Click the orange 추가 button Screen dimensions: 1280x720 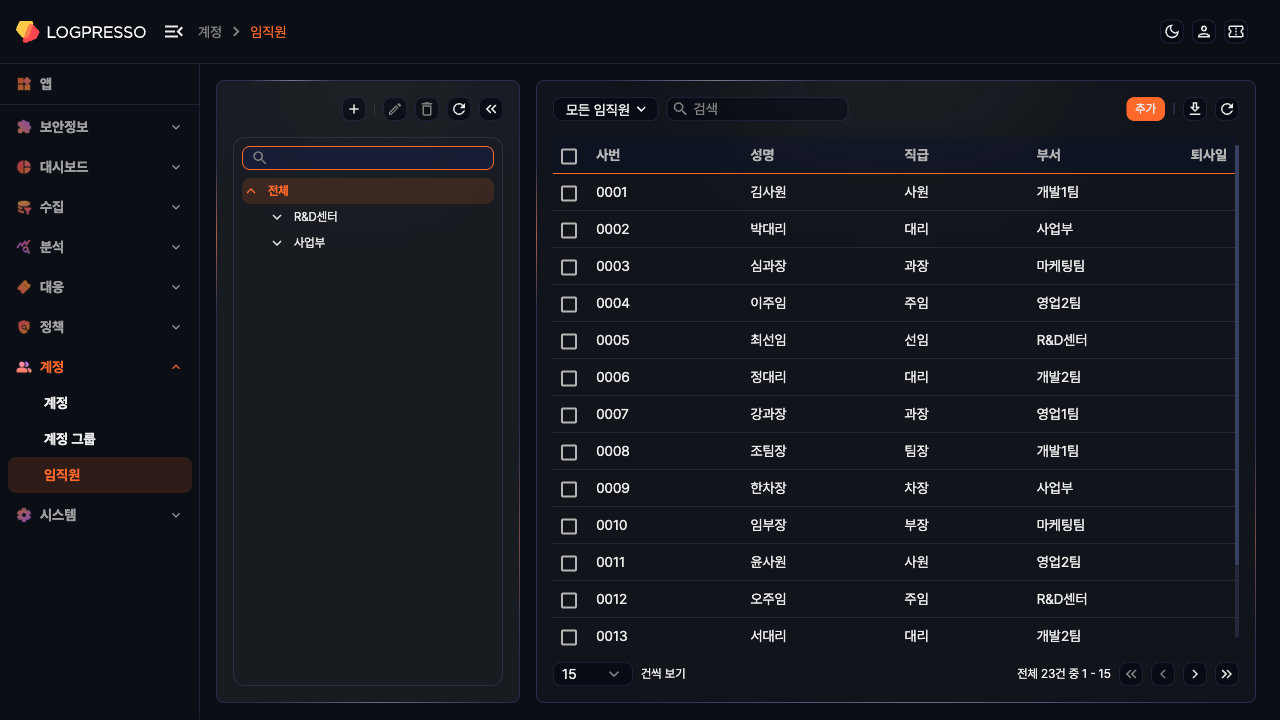[x=1145, y=109]
